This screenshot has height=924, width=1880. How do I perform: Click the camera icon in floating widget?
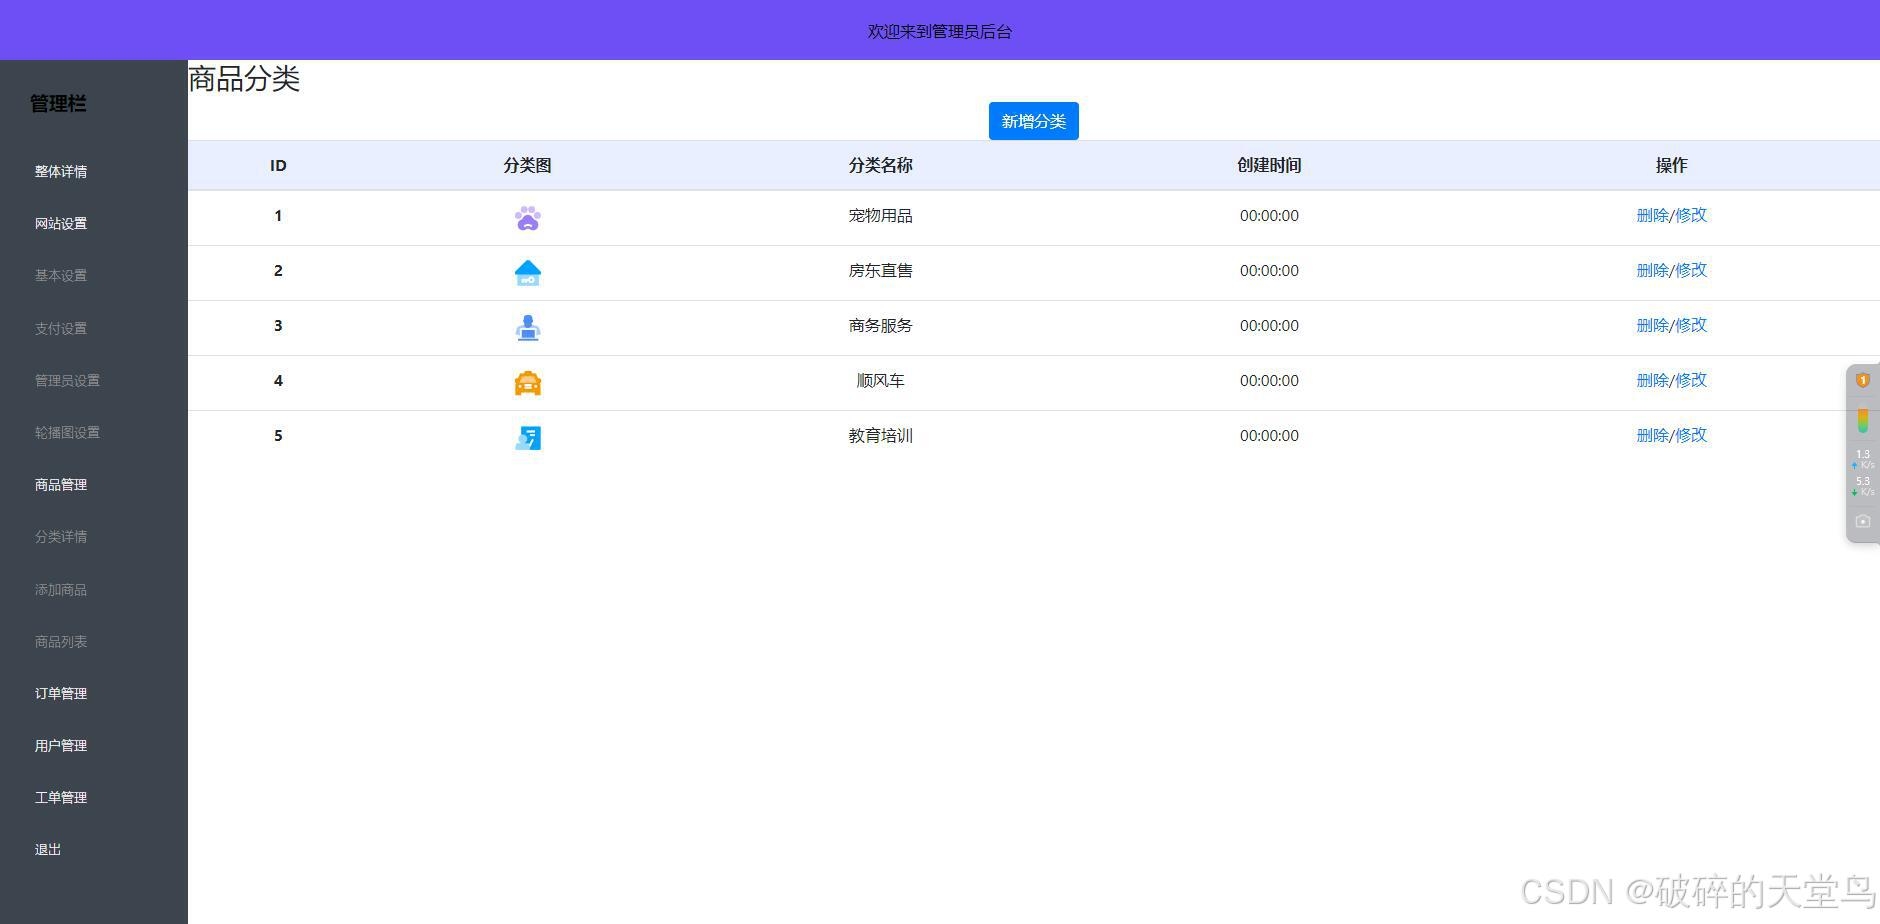tap(1862, 521)
